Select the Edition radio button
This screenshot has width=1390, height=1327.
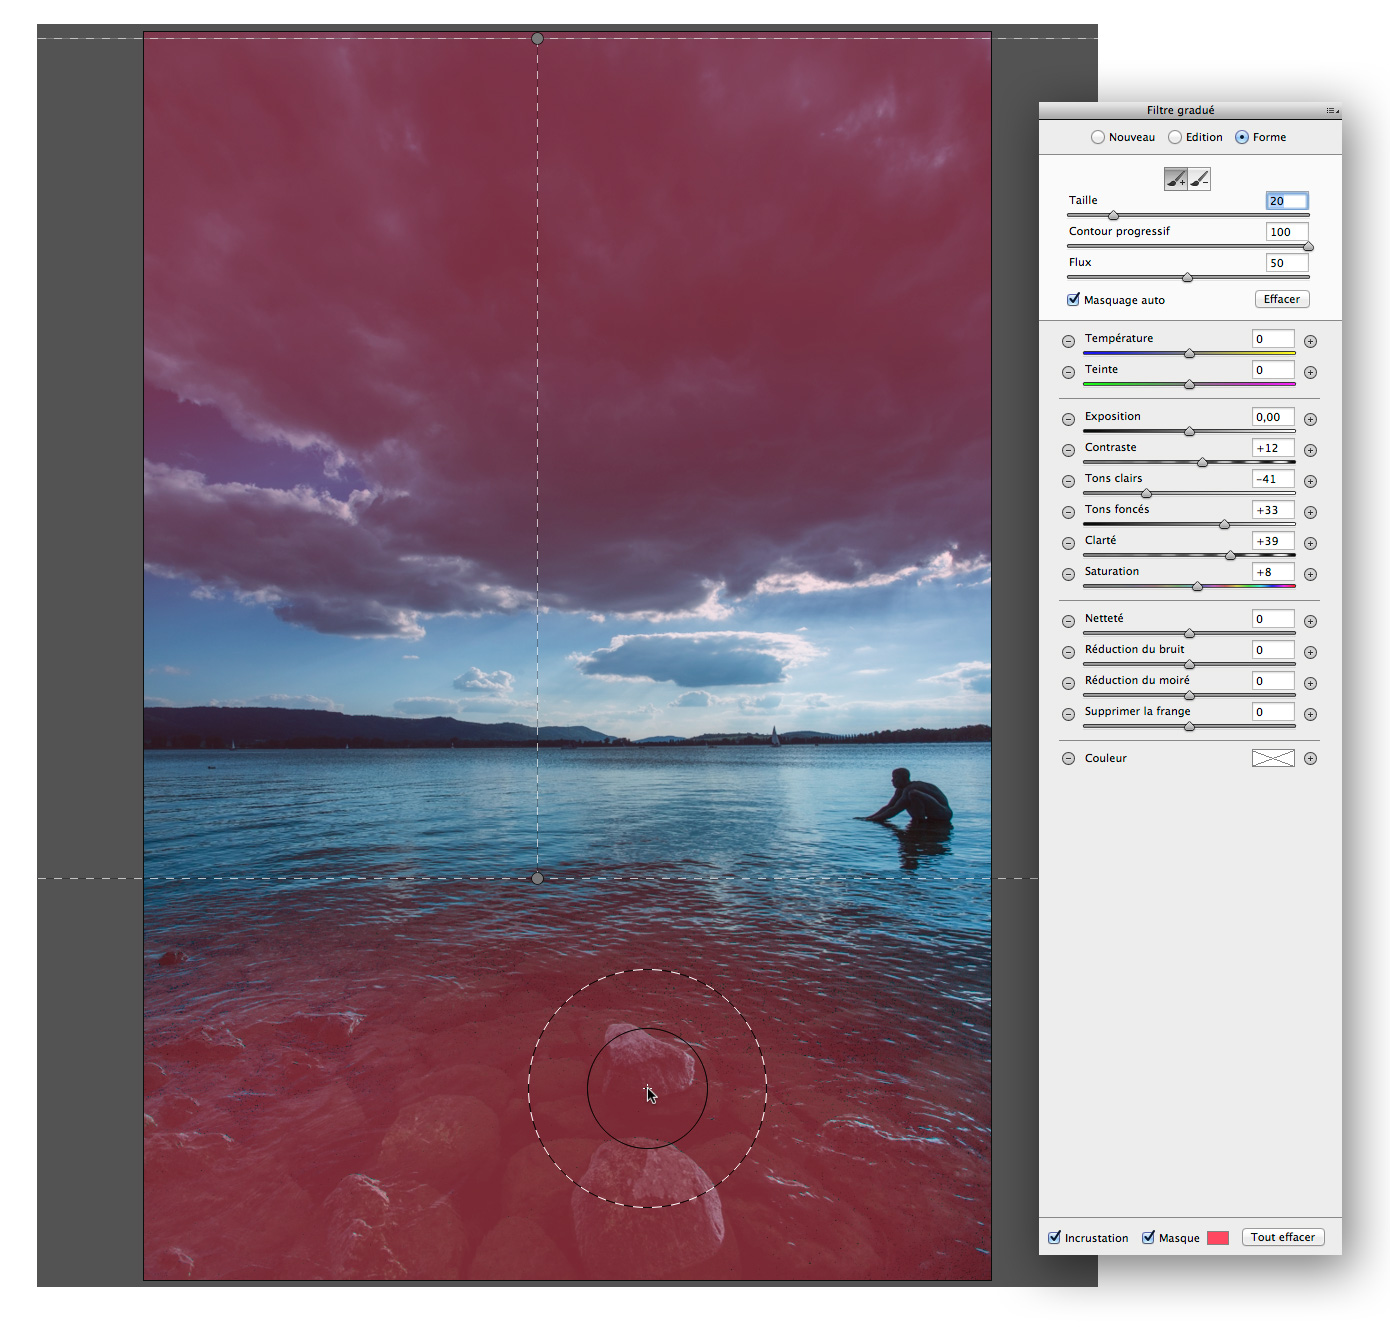tap(1175, 137)
